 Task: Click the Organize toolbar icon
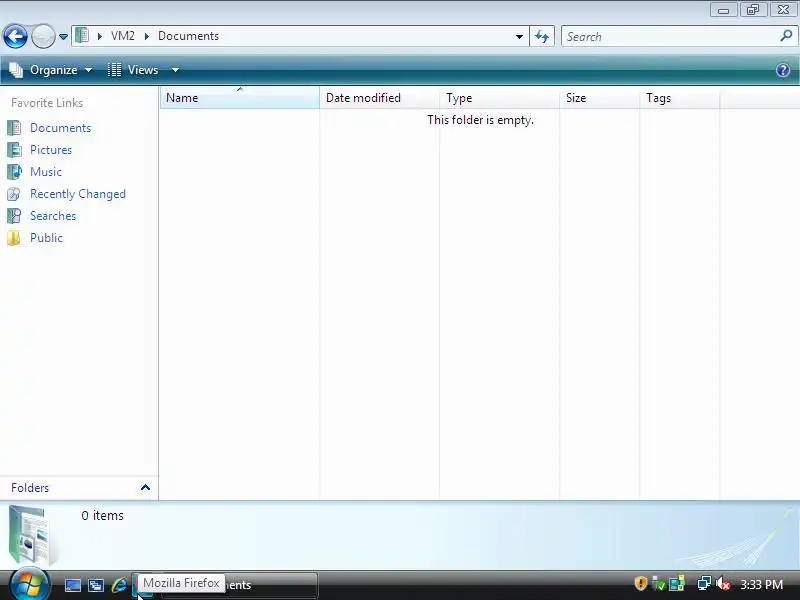point(16,70)
